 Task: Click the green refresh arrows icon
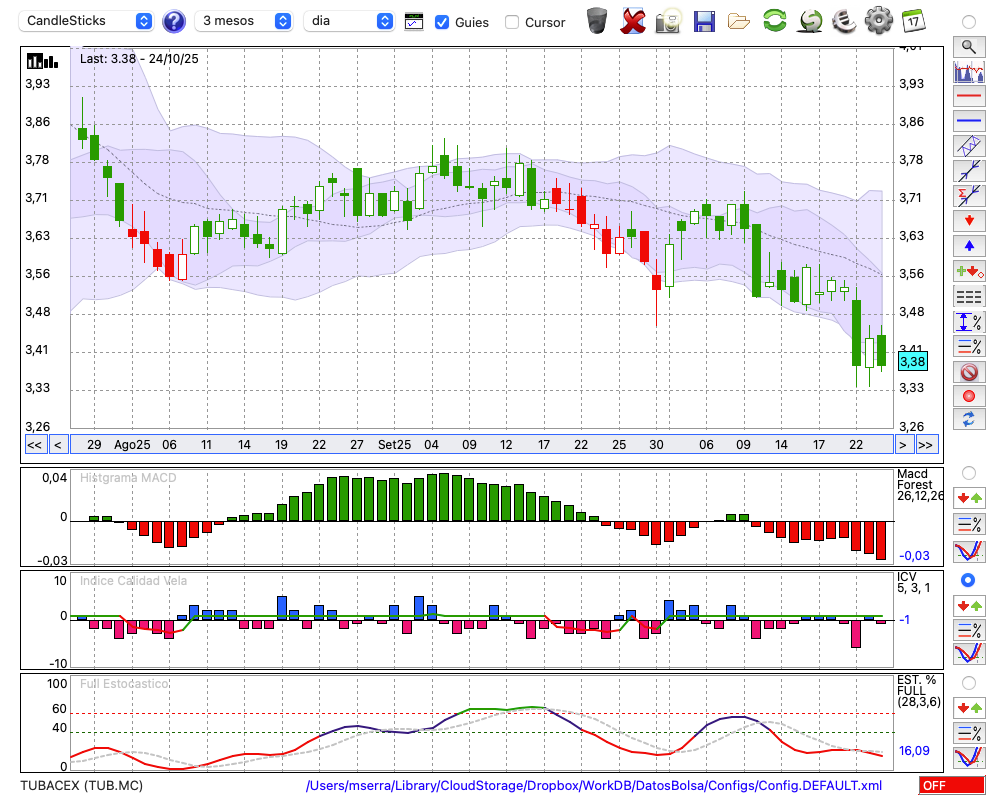click(774, 20)
